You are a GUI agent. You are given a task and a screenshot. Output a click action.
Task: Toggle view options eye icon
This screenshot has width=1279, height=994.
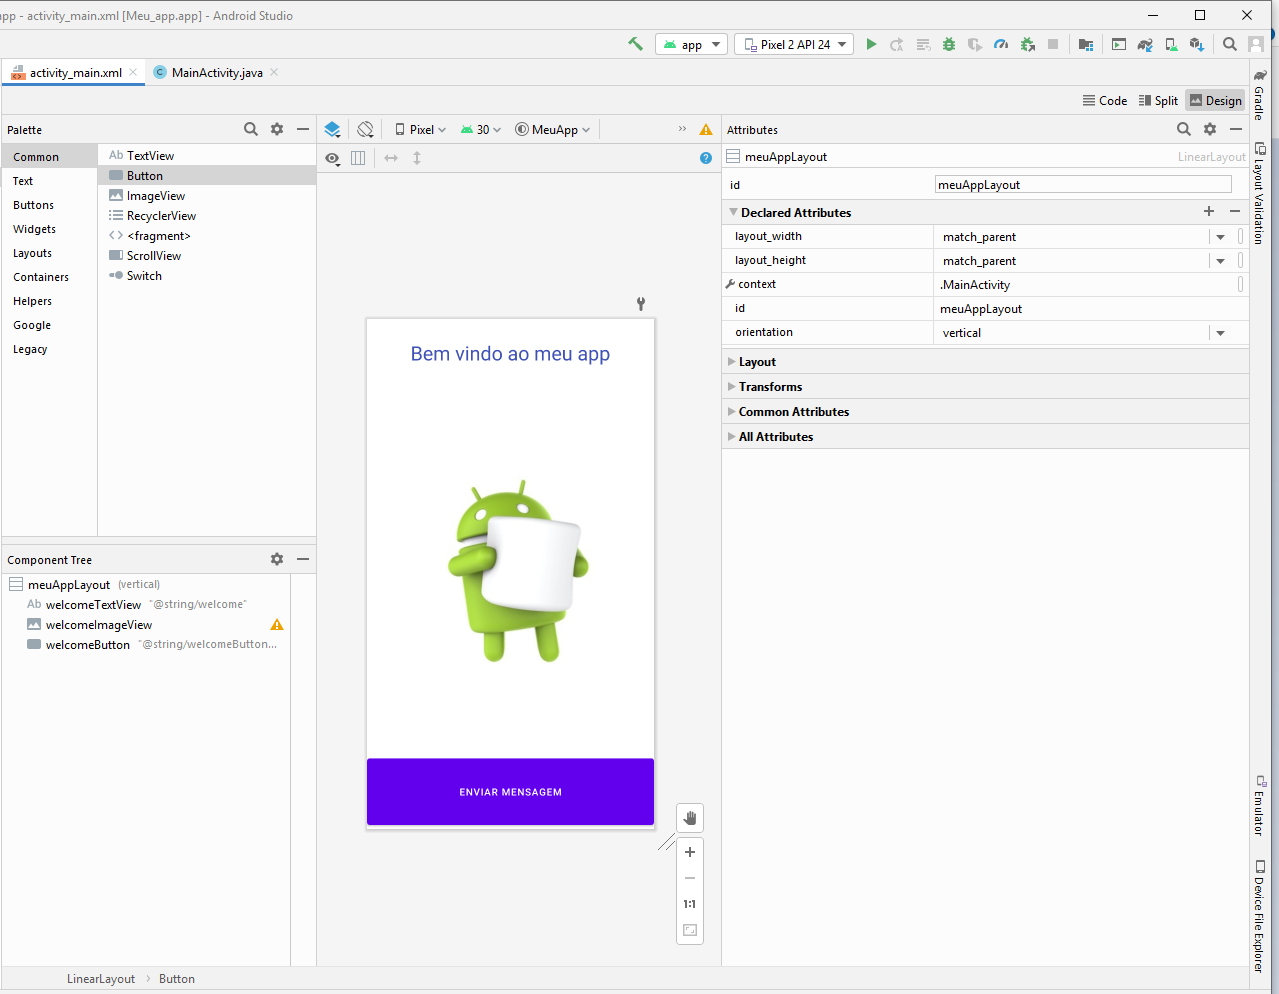tap(332, 158)
